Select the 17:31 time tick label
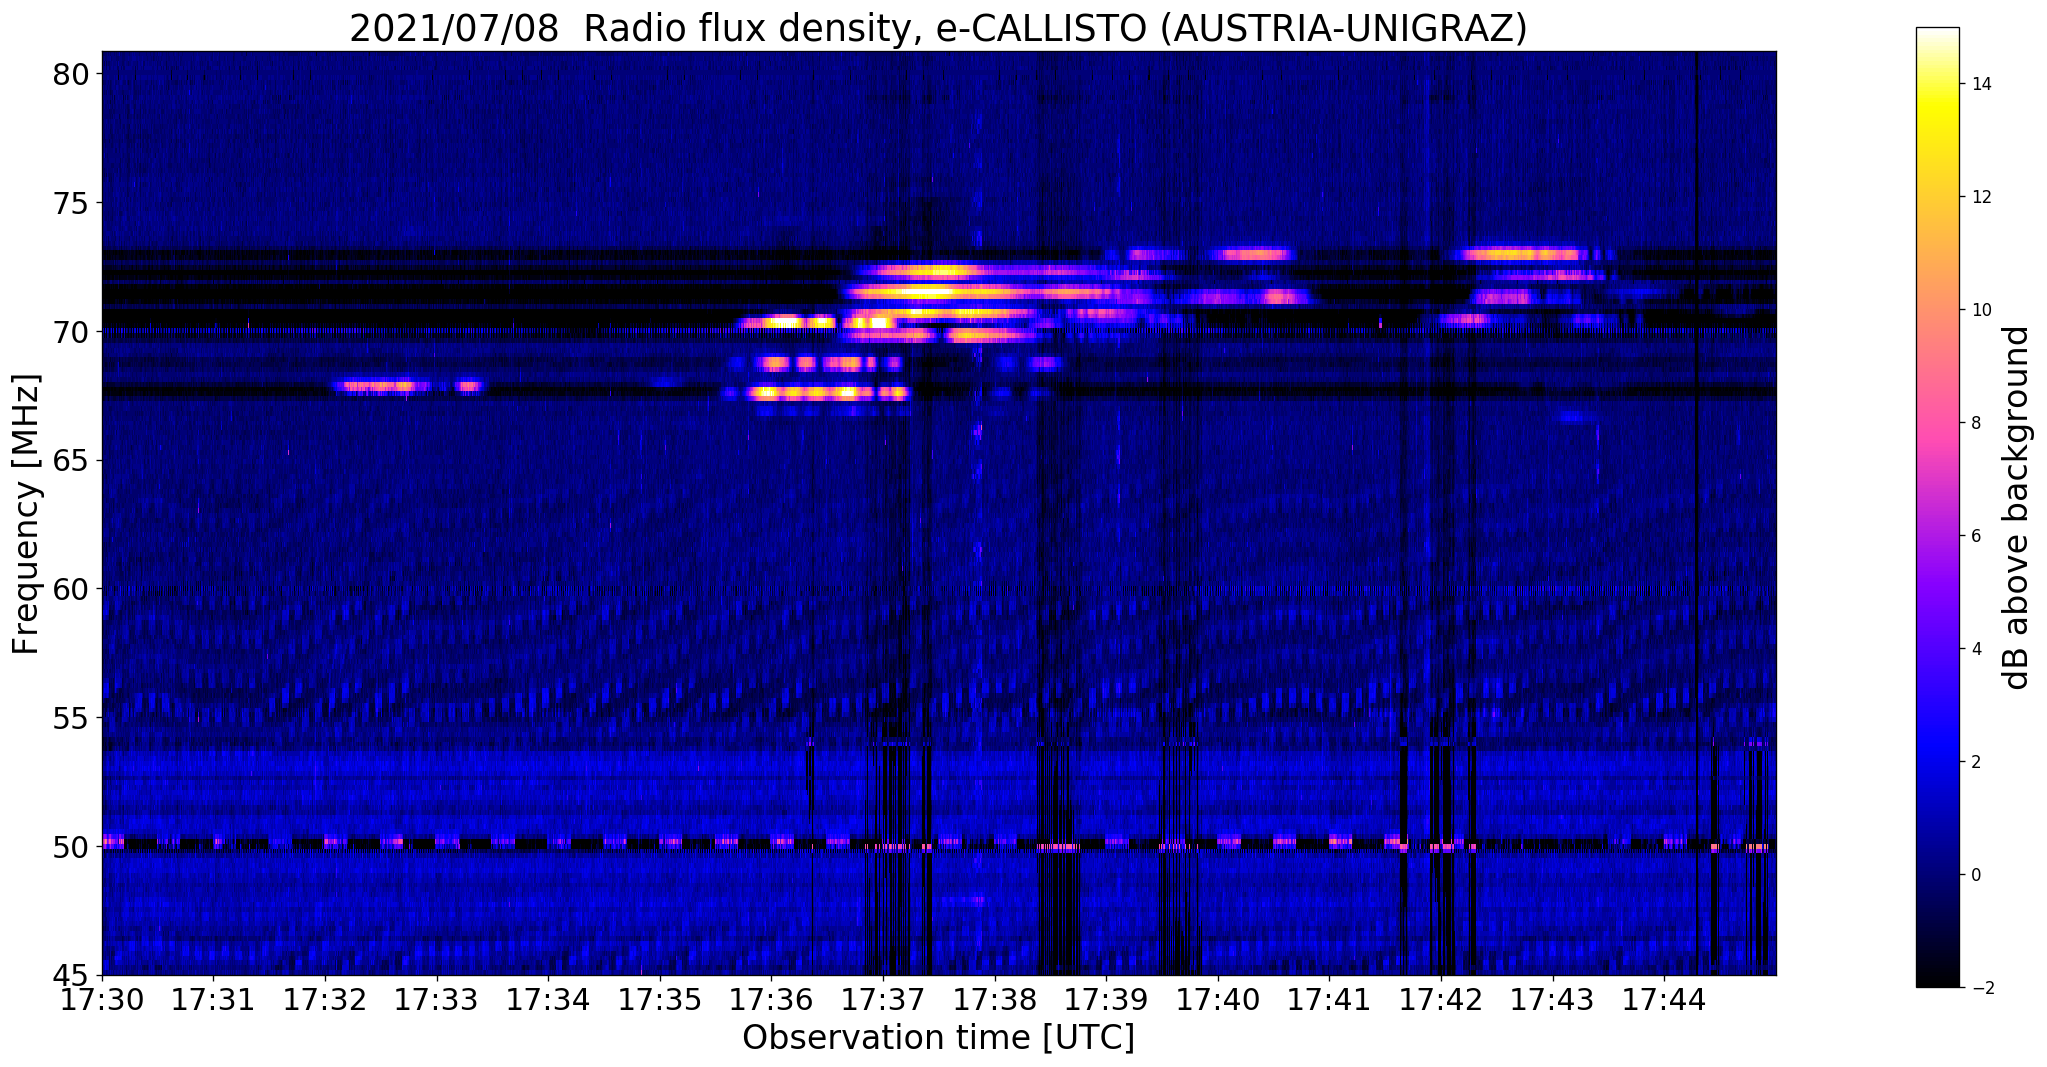This screenshot has width=2047, height=1067. point(214,999)
